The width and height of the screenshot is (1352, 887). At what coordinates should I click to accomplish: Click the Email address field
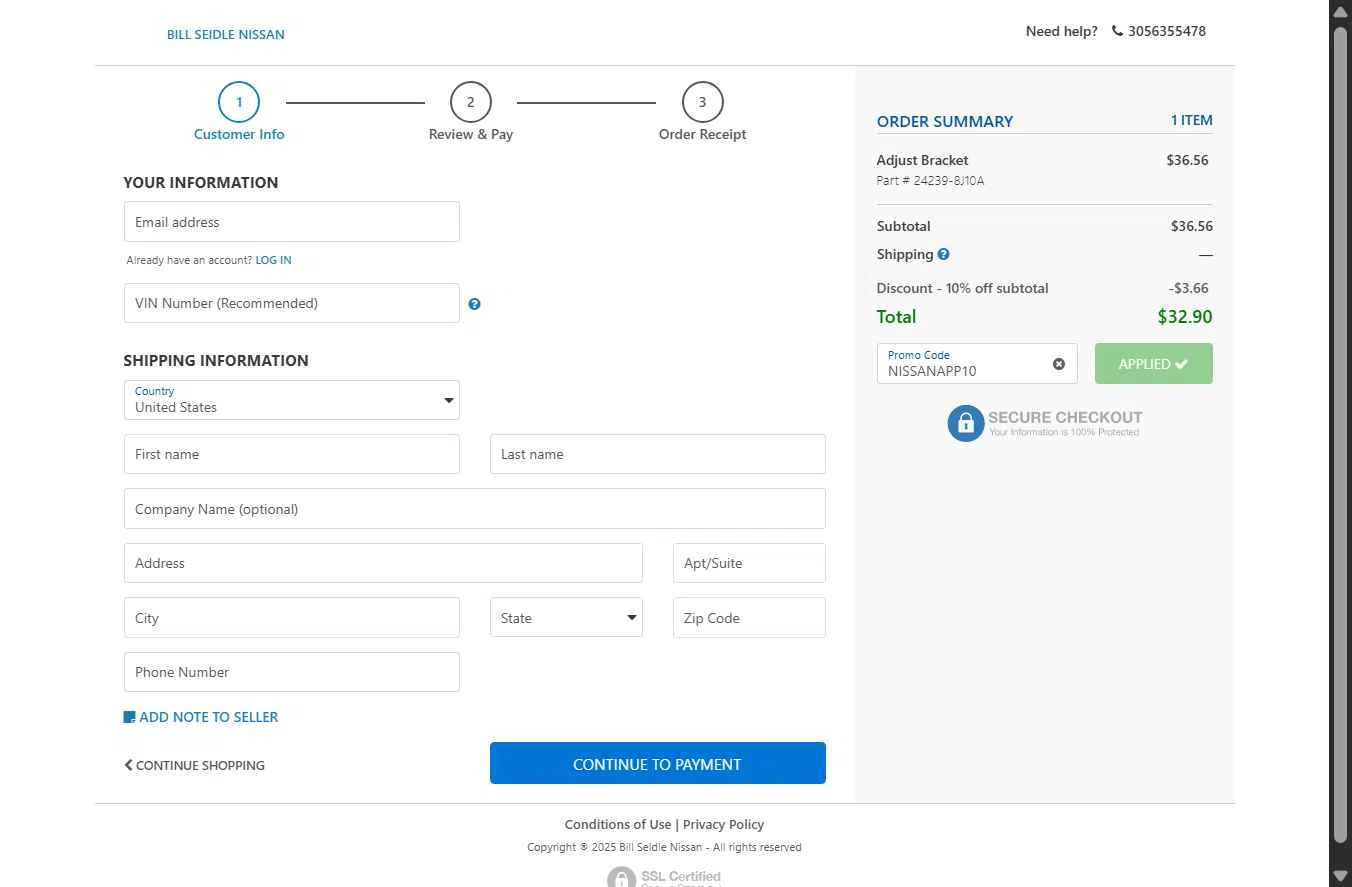coord(291,222)
